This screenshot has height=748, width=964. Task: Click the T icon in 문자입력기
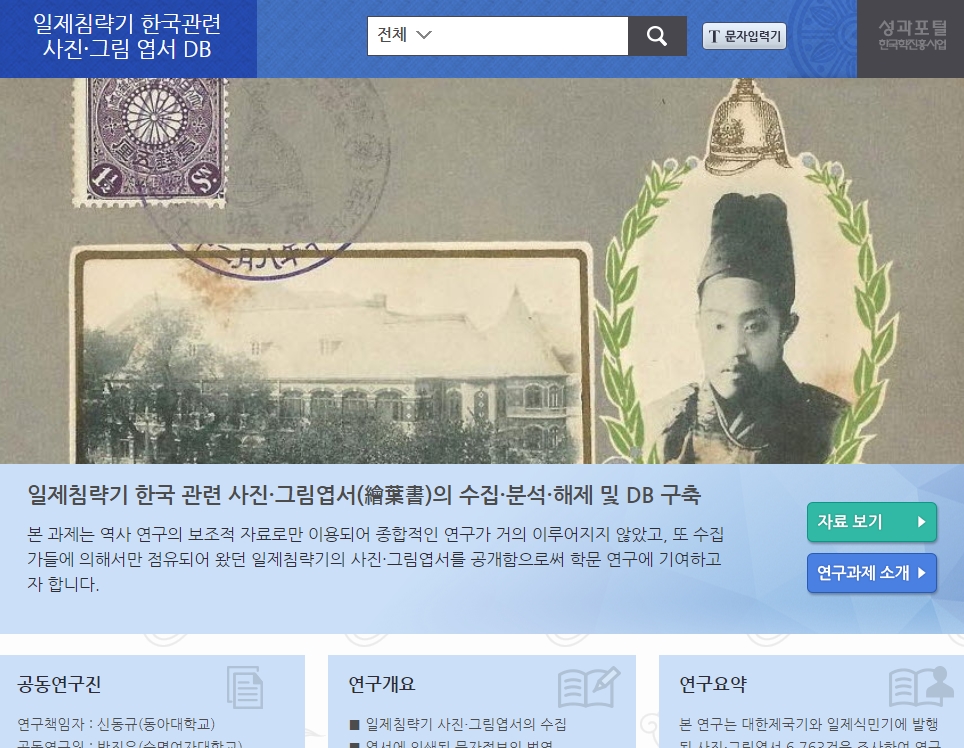714,36
